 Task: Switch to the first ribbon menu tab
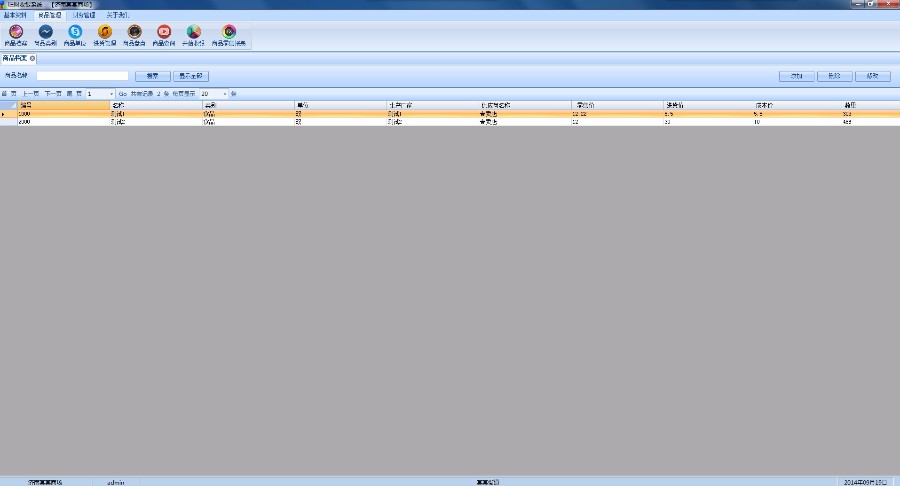(16, 15)
